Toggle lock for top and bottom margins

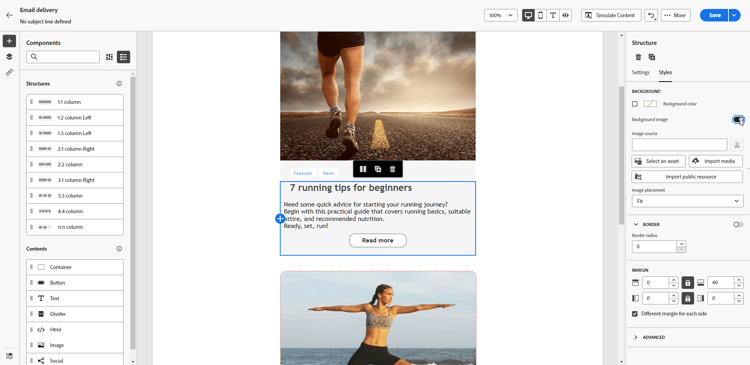[x=688, y=283]
